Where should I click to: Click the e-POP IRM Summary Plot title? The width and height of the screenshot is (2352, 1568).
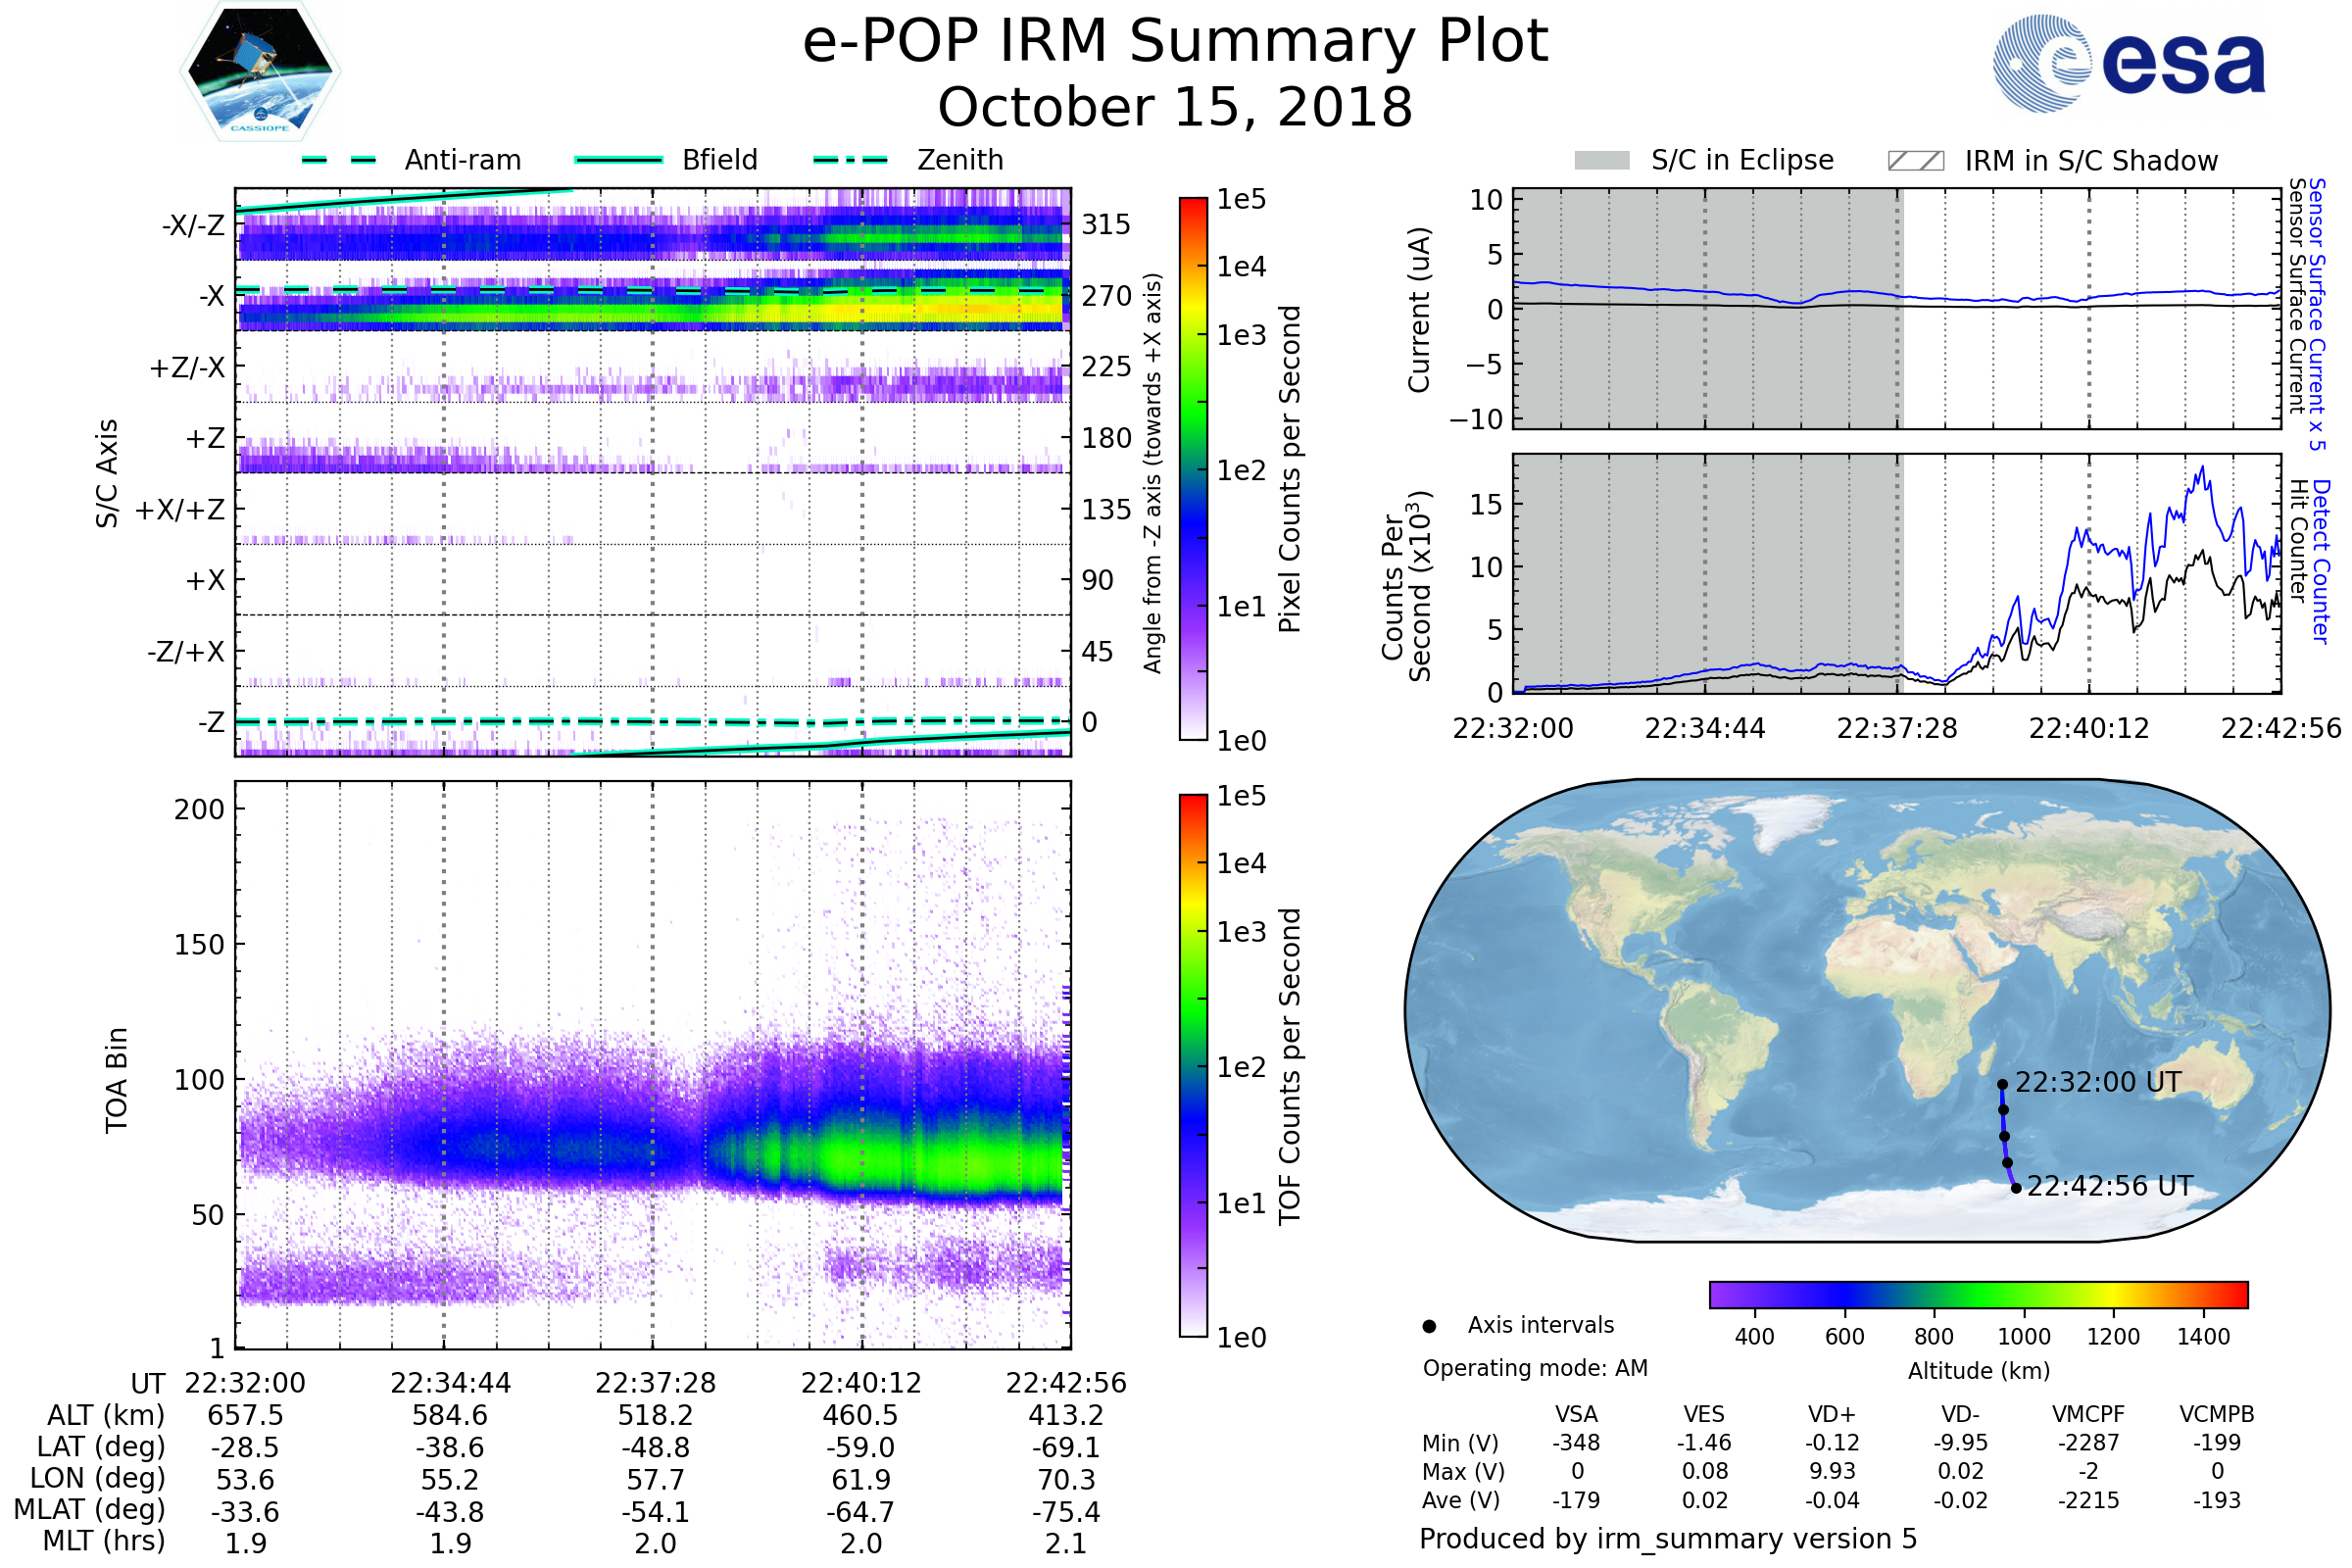coord(1175,42)
